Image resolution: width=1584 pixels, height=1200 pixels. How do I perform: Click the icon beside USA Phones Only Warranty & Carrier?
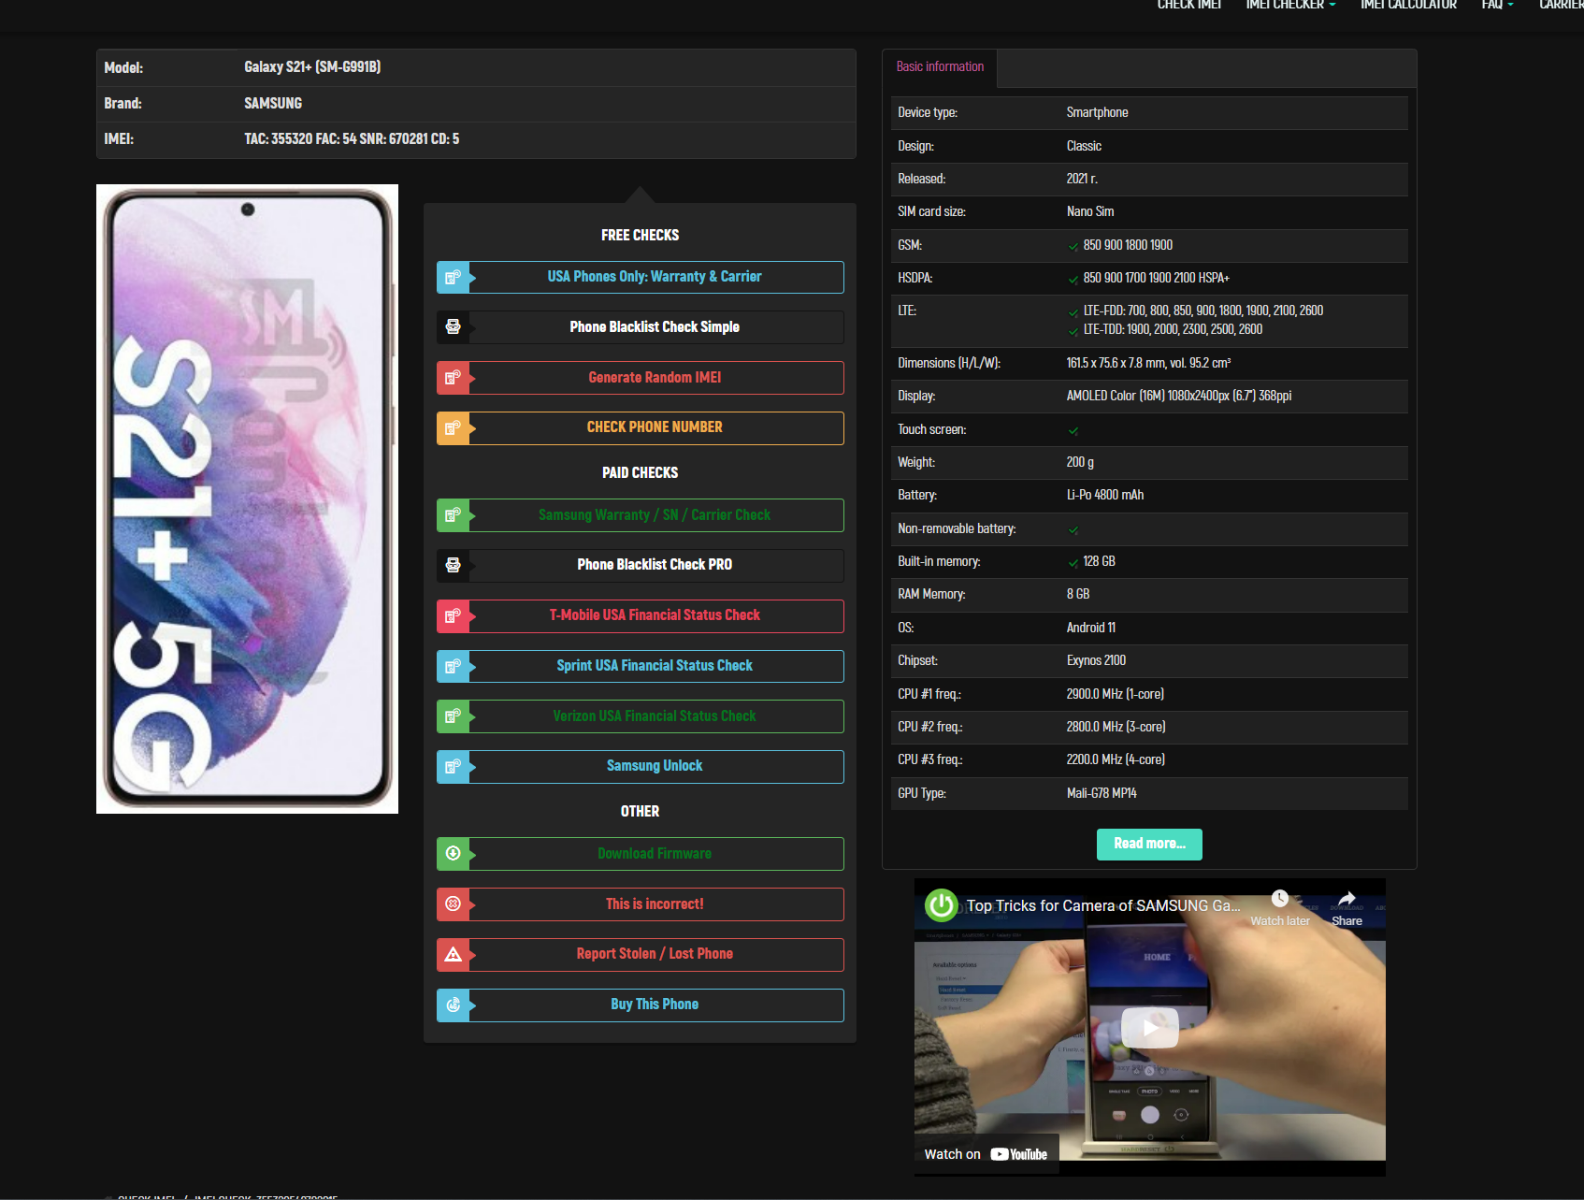[x=453, y=278]
